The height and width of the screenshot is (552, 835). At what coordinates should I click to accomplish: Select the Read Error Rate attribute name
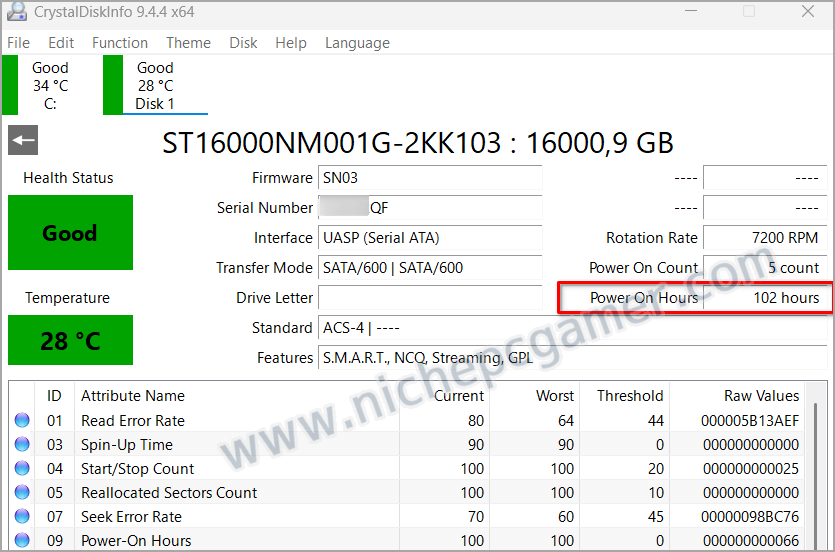133,421
